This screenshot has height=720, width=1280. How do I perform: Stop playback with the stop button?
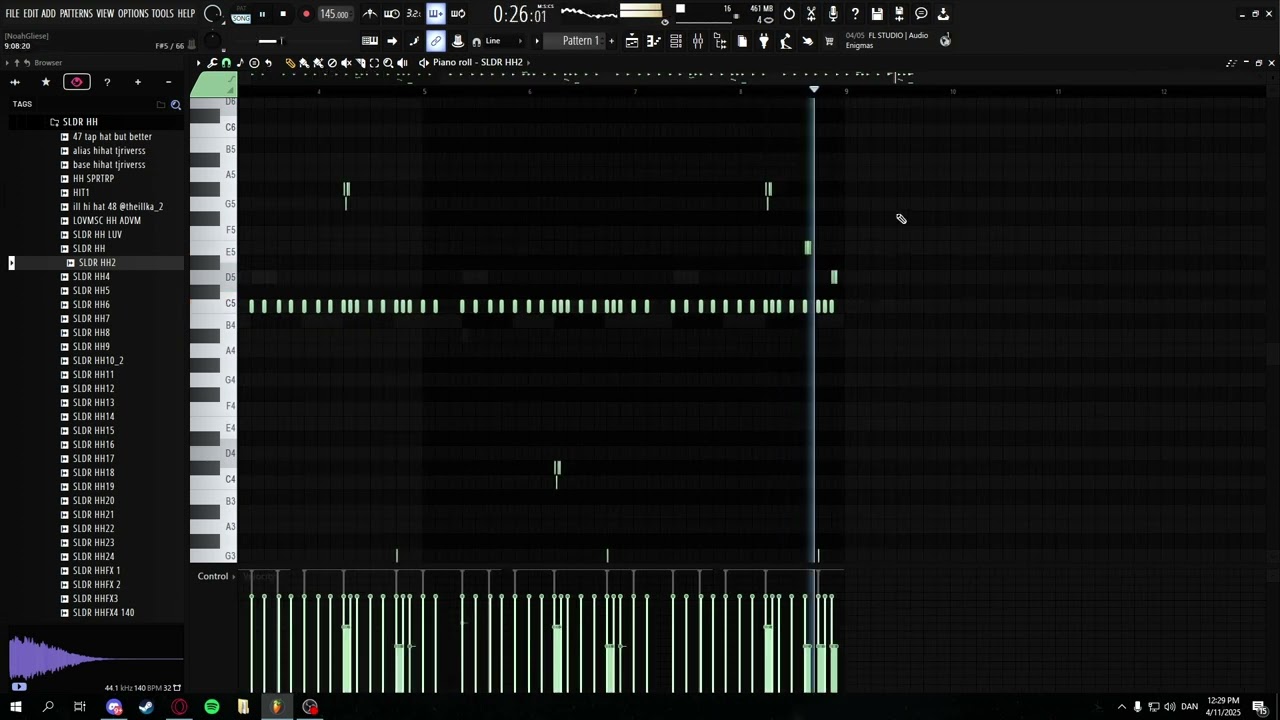(x=283, y=14)
